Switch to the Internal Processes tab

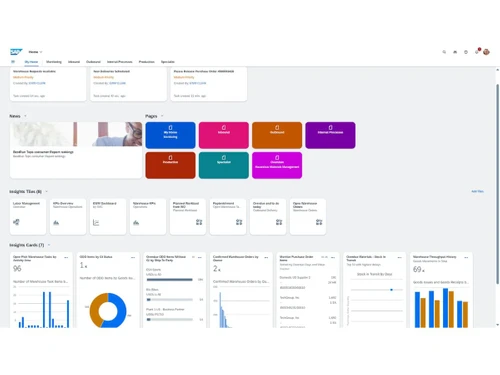(120, 62)
